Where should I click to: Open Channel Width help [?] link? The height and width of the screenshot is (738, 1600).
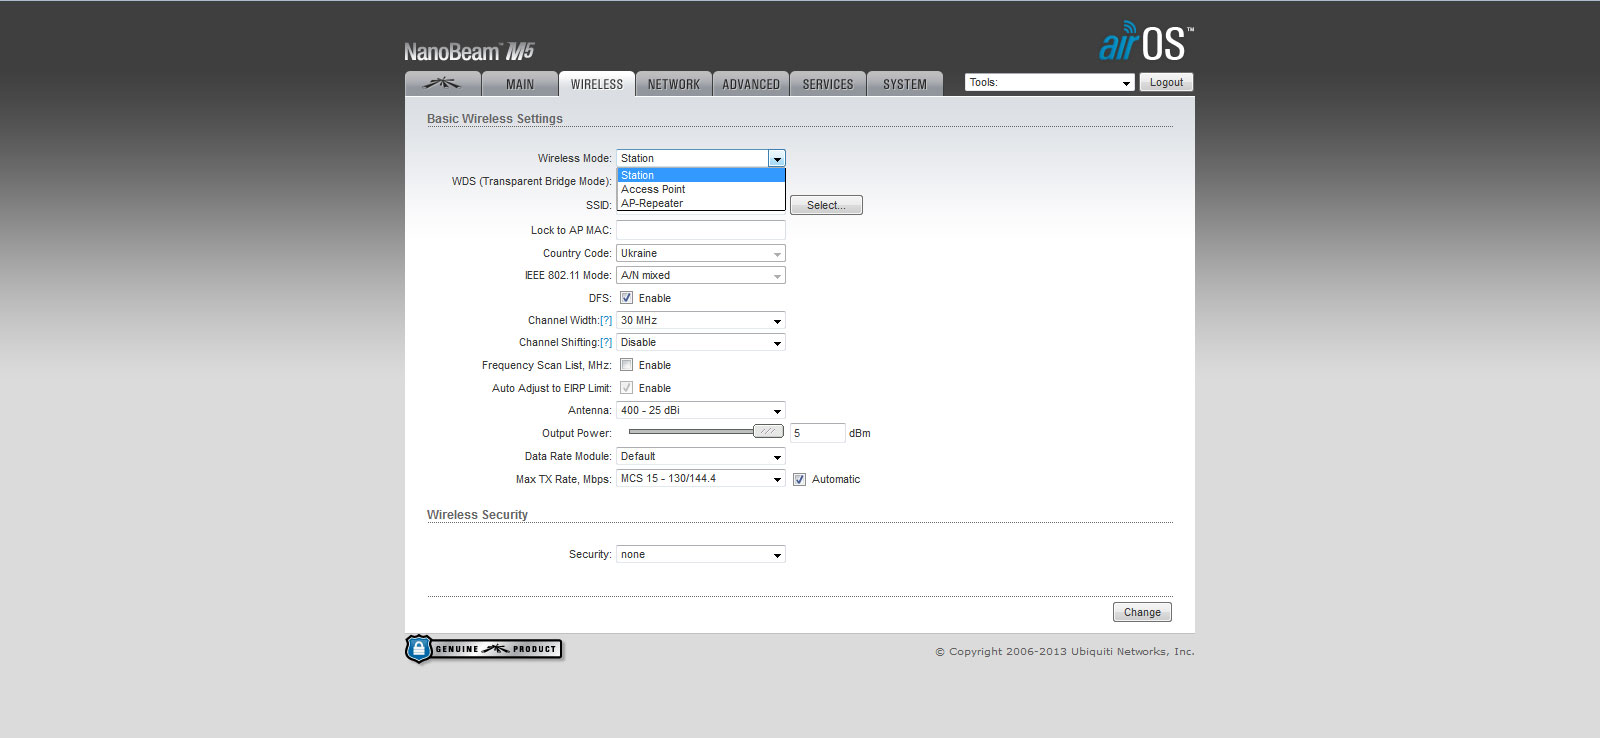coord(606,321)
